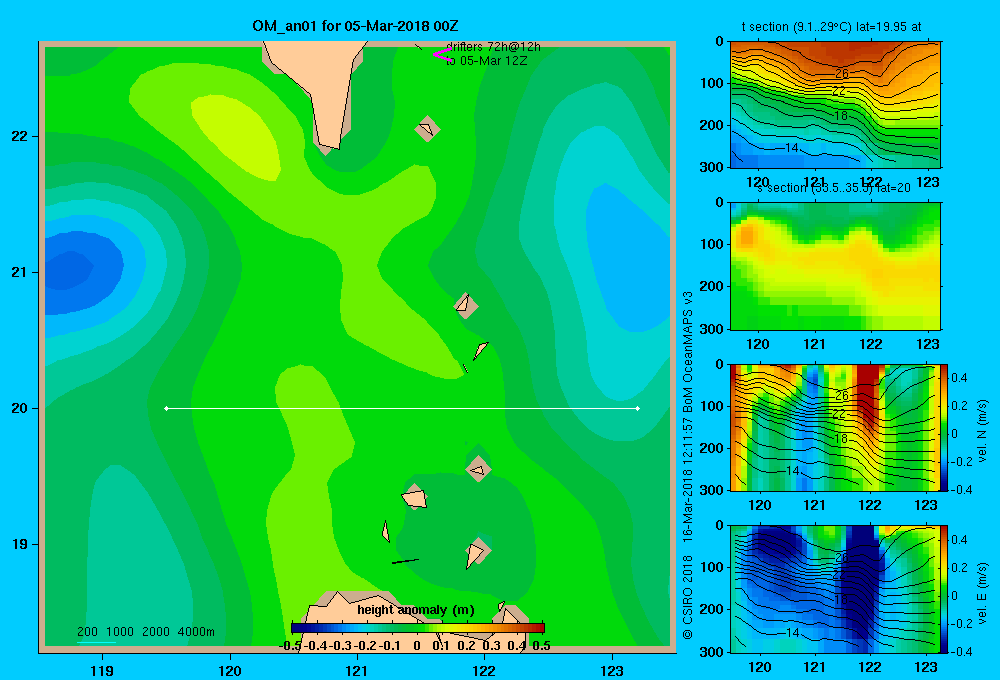Click the '0.4' tick on vel. N scale
The image size is (1000, 680).
pyautogui.click(x=959, y=378)
